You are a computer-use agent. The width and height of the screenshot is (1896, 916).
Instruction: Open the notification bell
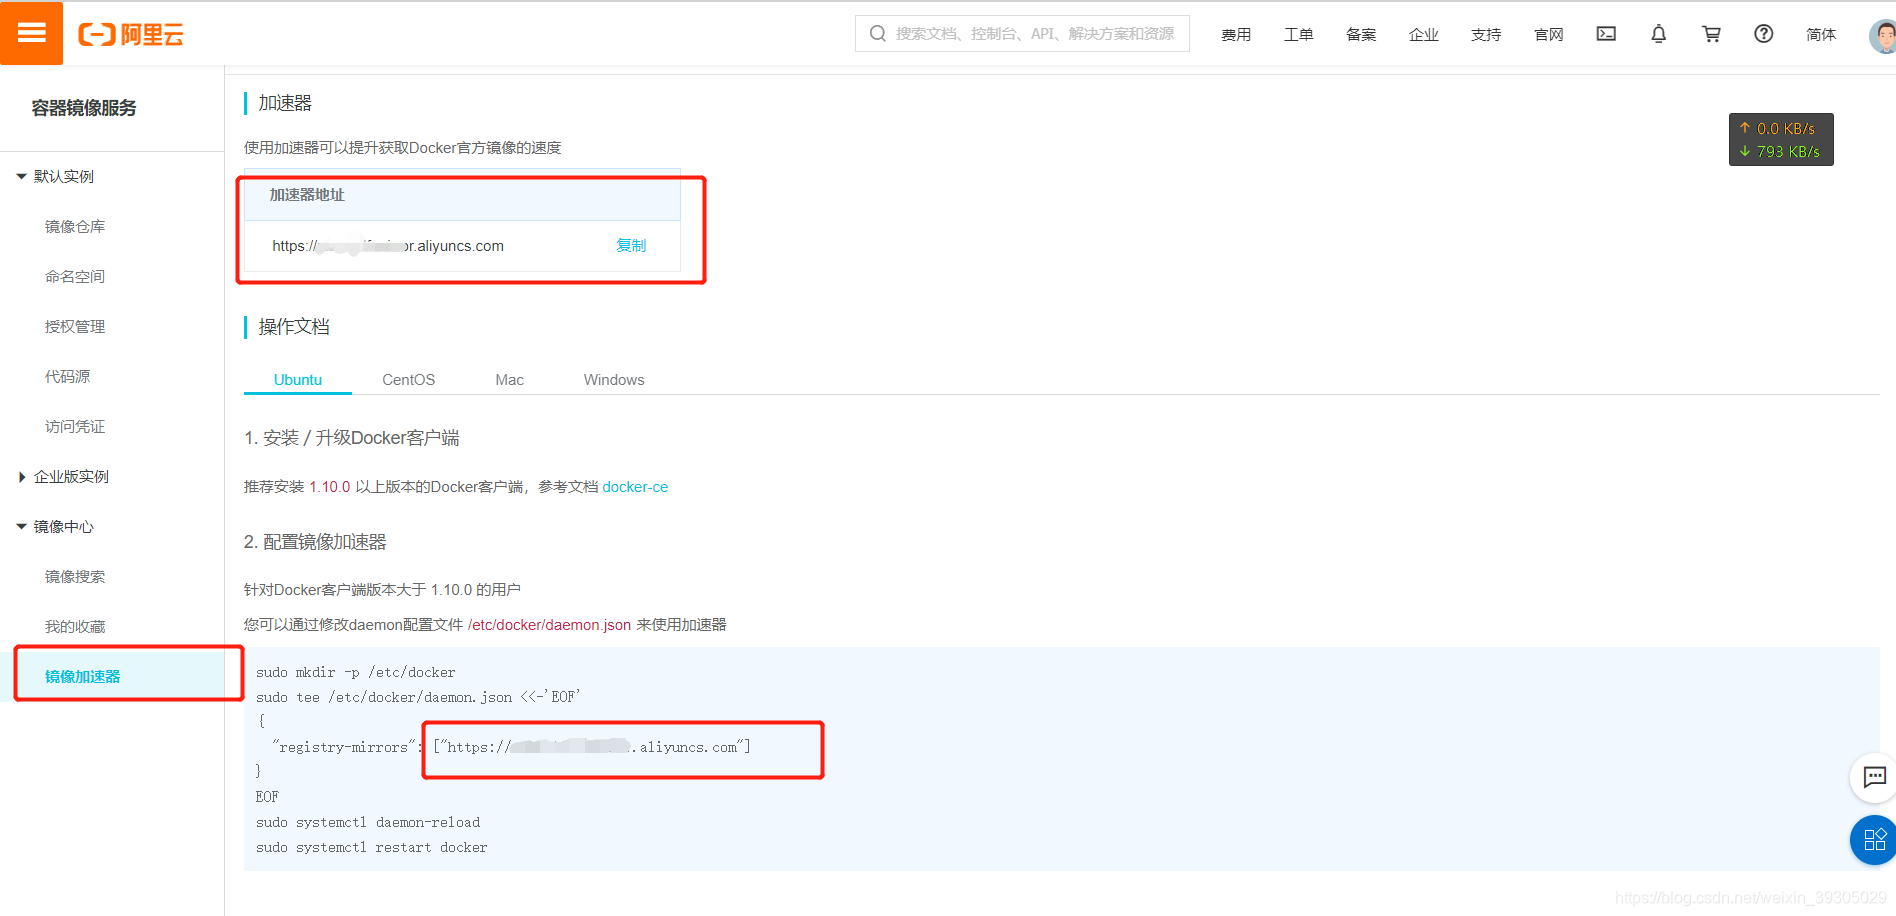1658,34
